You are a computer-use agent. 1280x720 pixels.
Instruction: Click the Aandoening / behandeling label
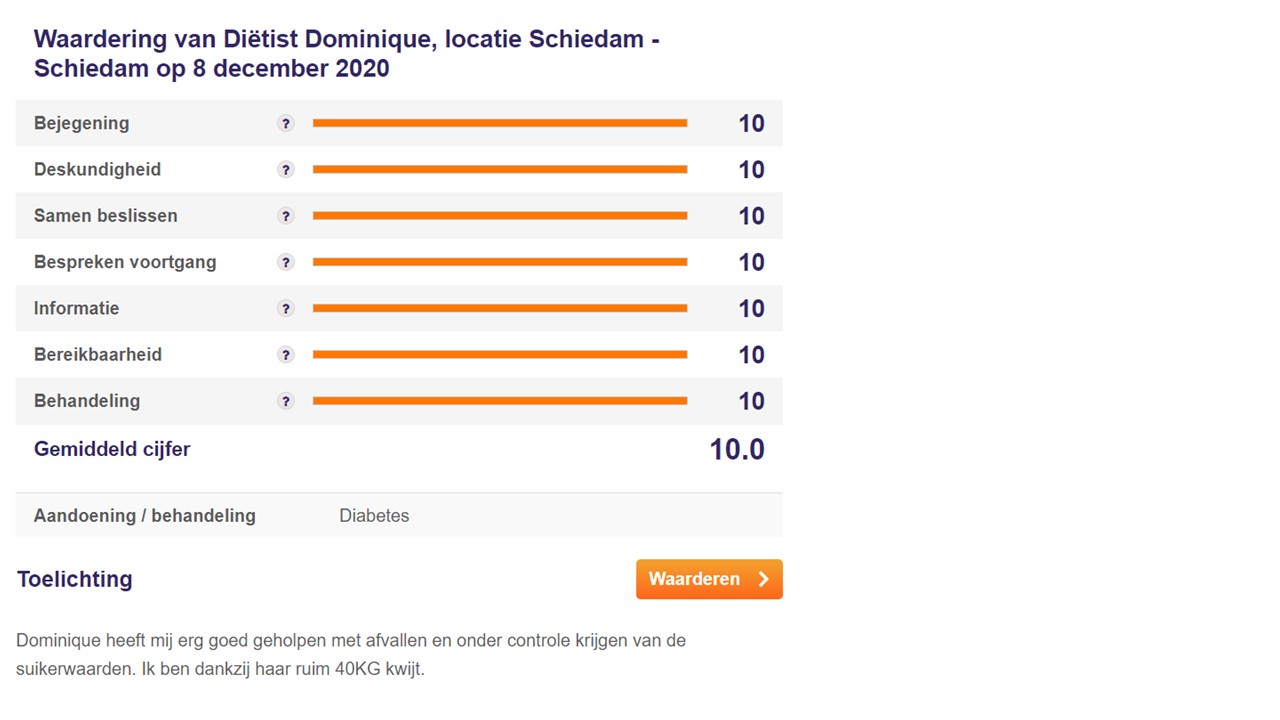tap(145, 516)
